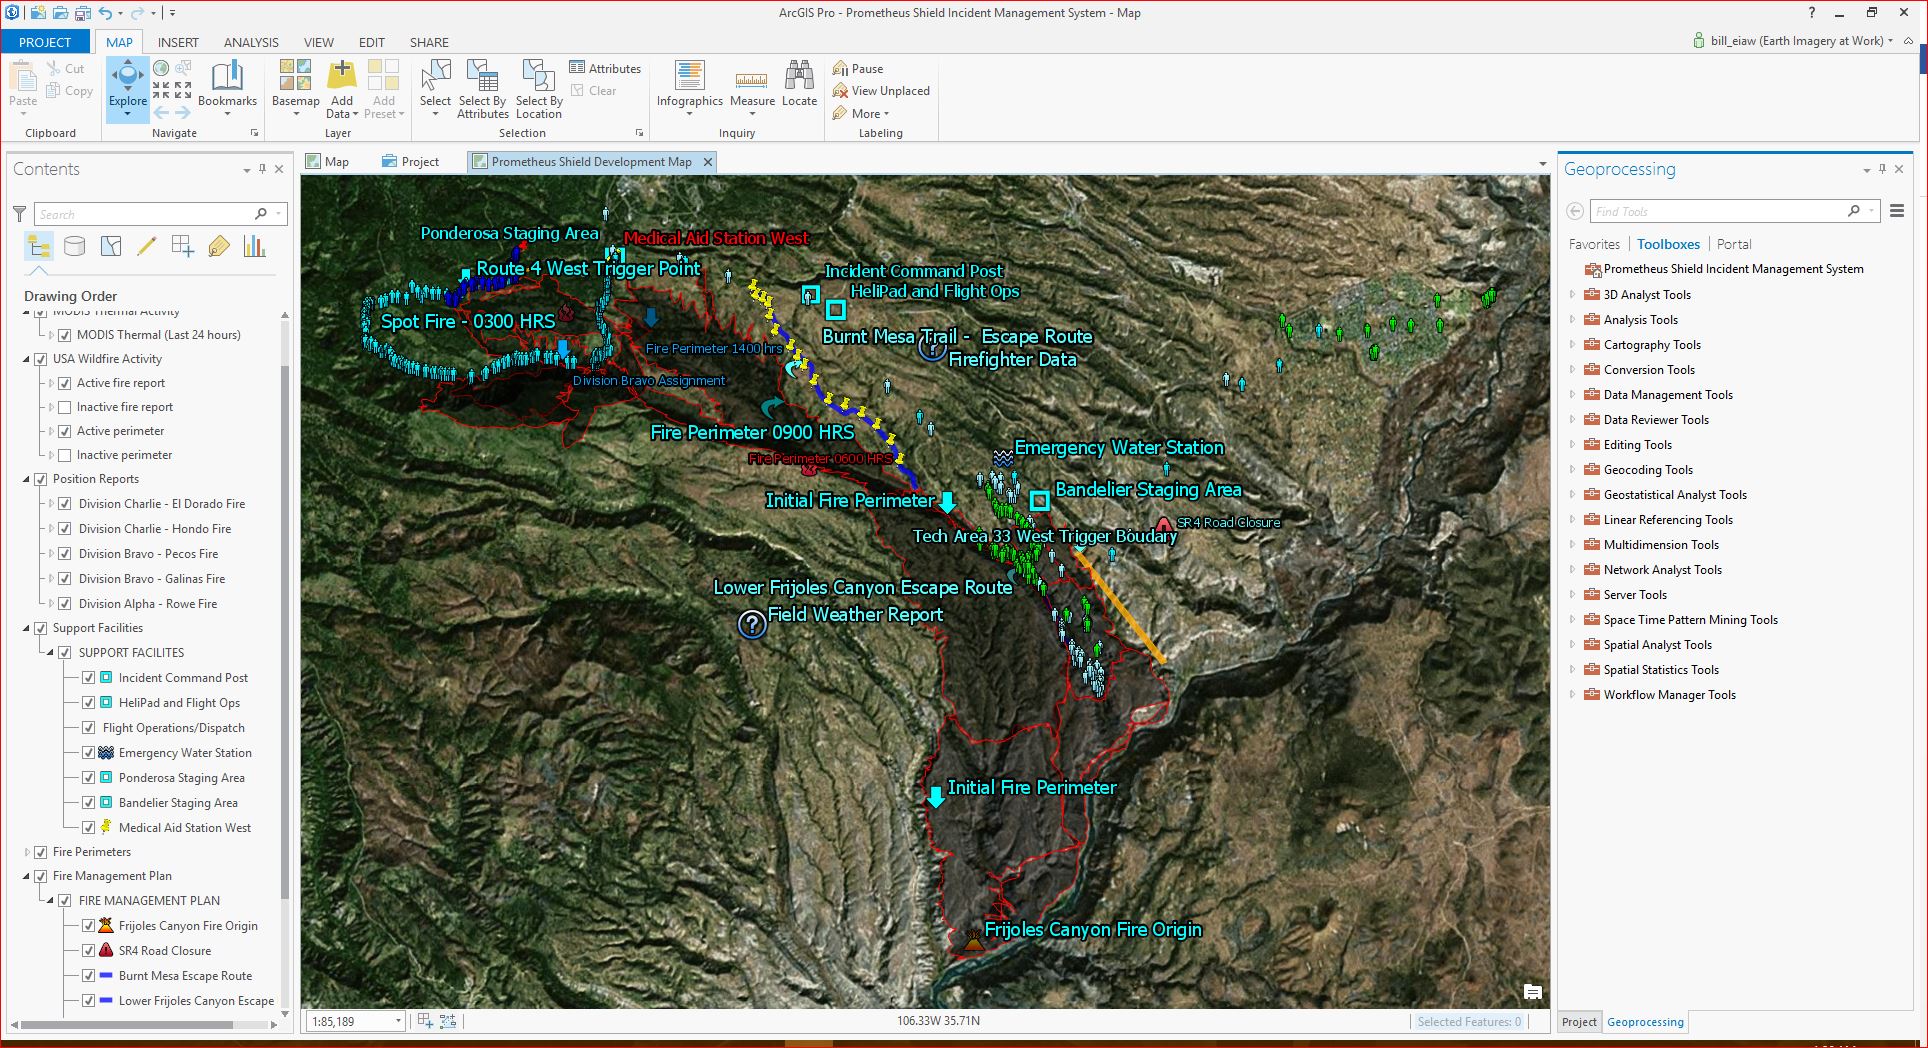Switch to the ANALYSIS ribbon tab
The height and width of the screenshot is (1048, 1928).
(250, 42)
